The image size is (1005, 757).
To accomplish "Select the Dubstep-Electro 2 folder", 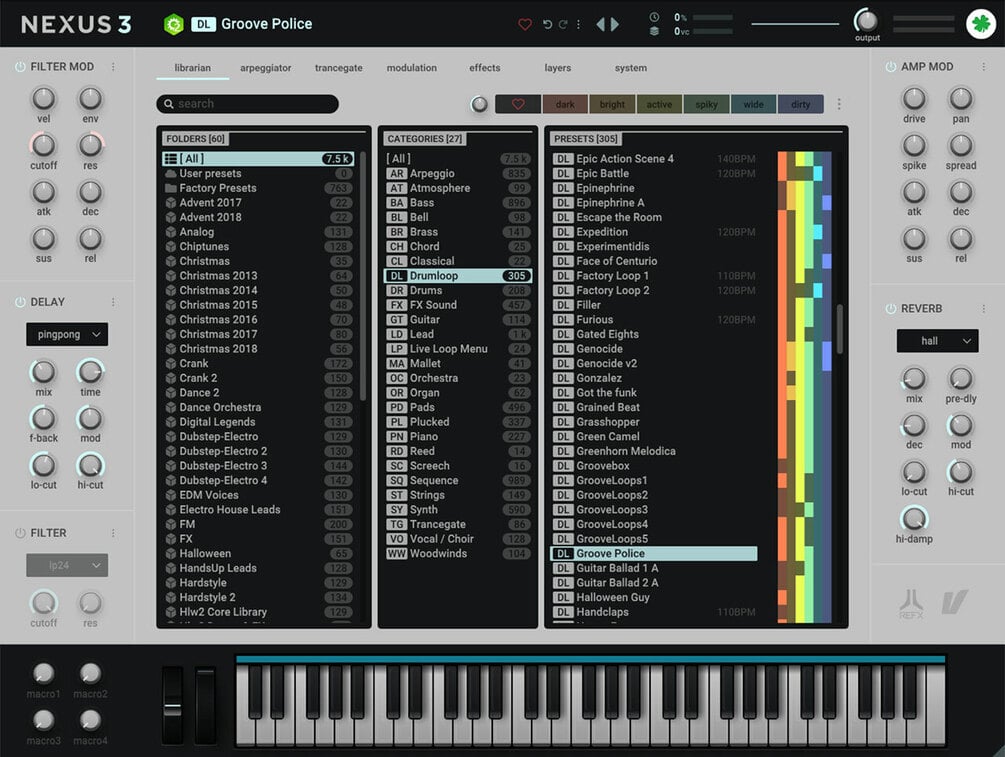I will [257, 451].
